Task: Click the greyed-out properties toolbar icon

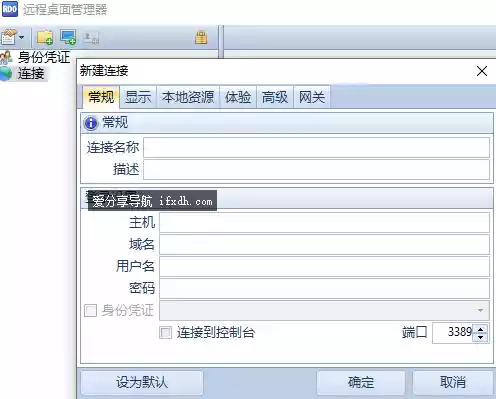Action: (91, 38)
